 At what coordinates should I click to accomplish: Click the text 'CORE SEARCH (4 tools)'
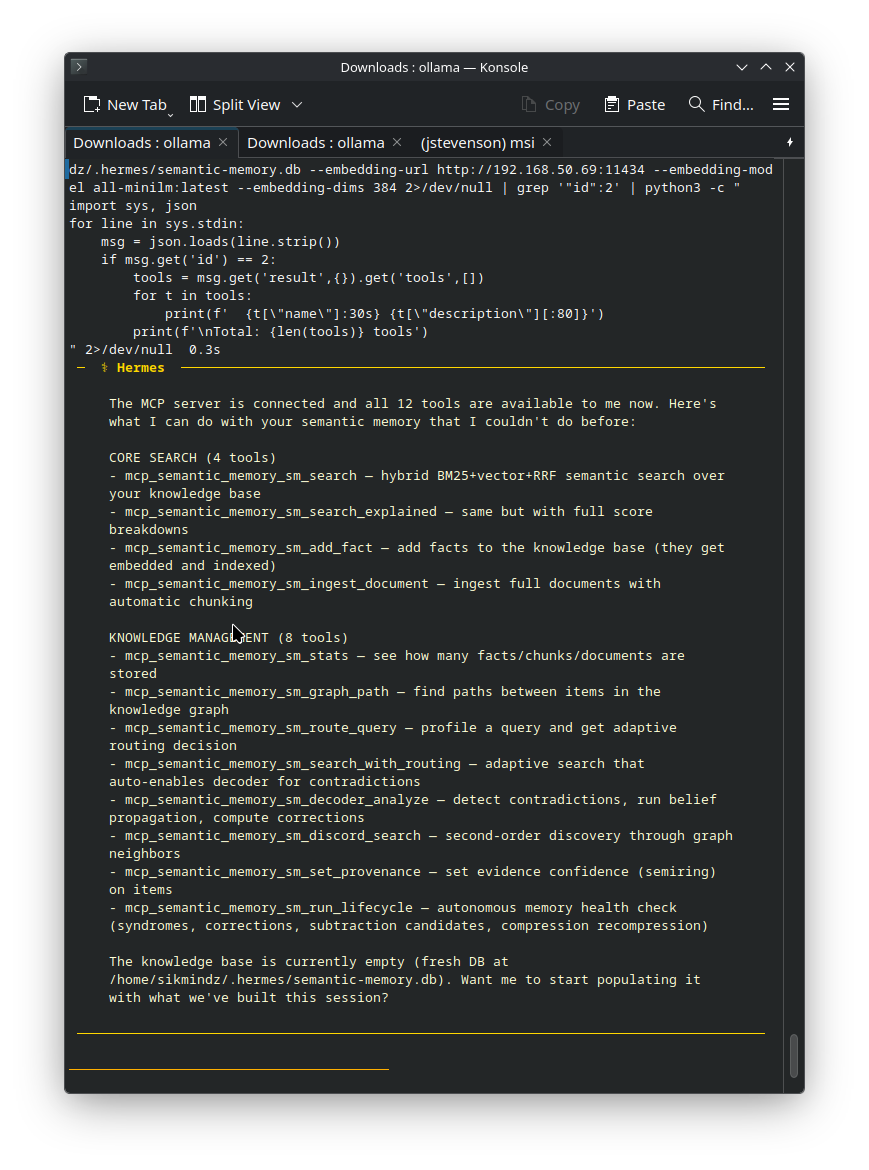[x=192, y=457]
